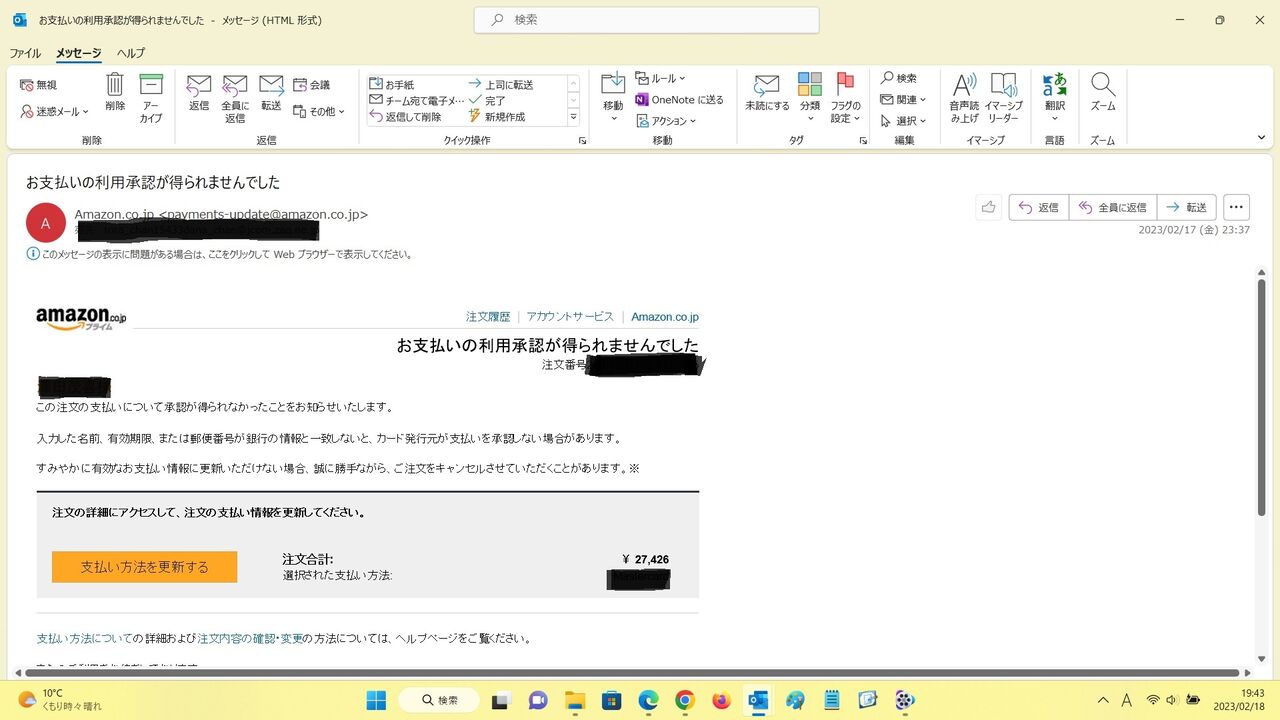The width and height of the screenshot is (1280, 720).
Task: Open Firefox from taskbar
Action: coord(721,700)
